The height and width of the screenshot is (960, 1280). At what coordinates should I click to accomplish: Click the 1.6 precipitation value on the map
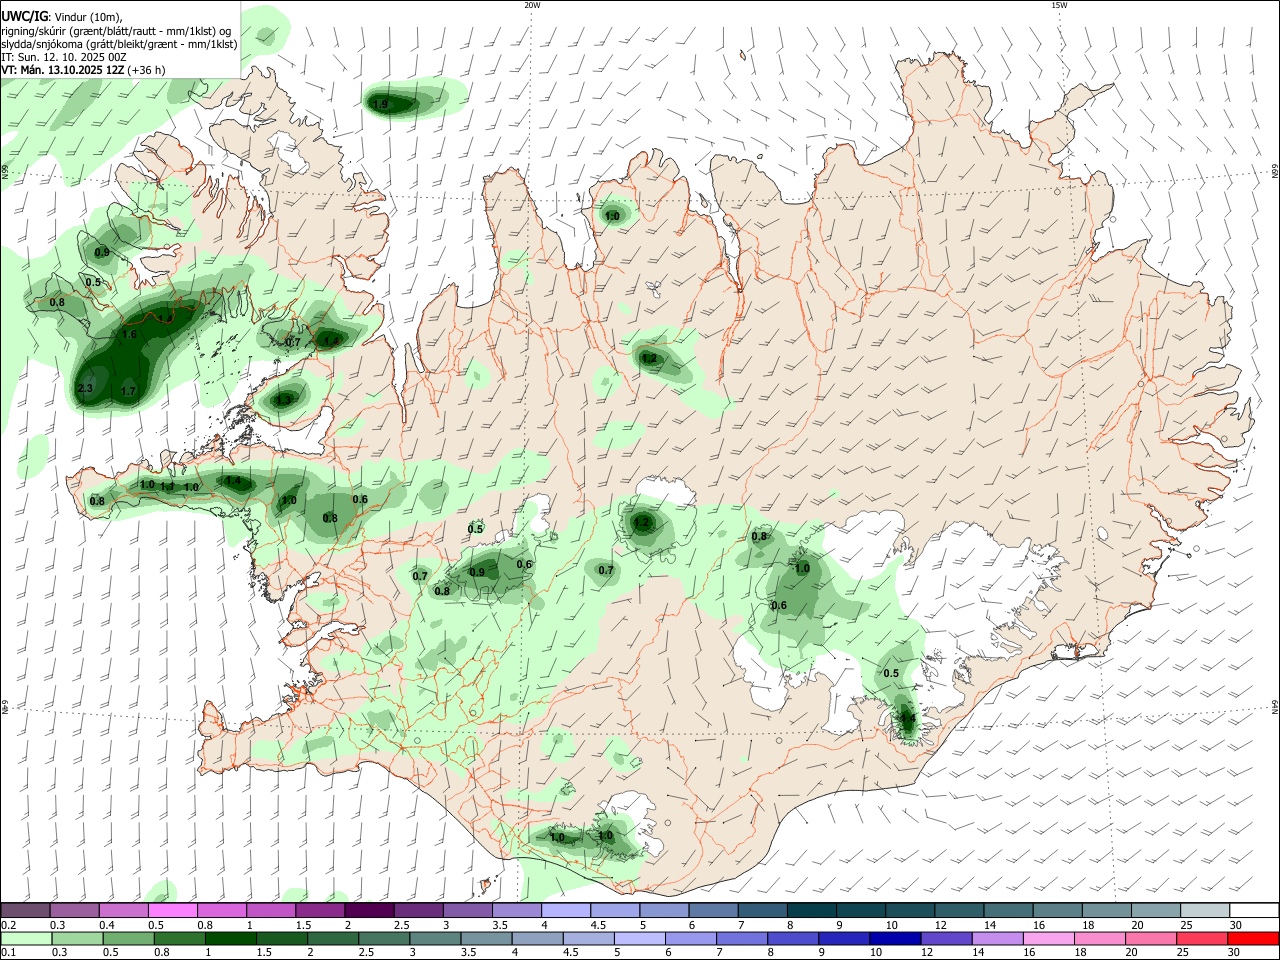129,335
